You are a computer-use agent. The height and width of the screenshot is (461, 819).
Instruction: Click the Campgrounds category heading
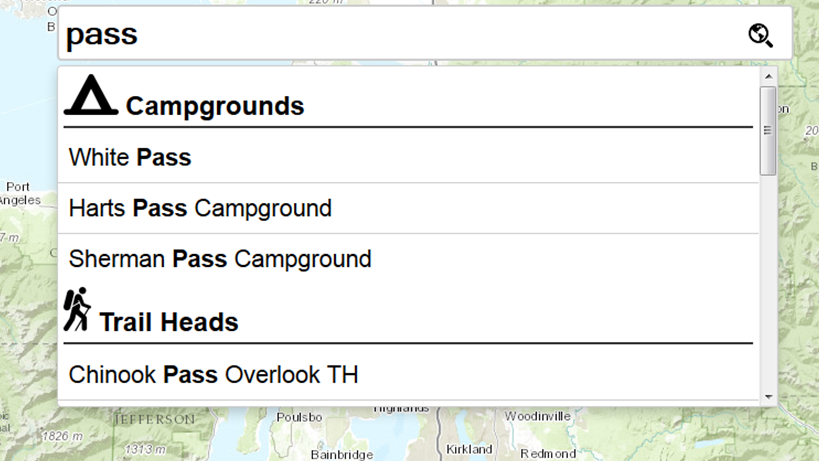215,105
